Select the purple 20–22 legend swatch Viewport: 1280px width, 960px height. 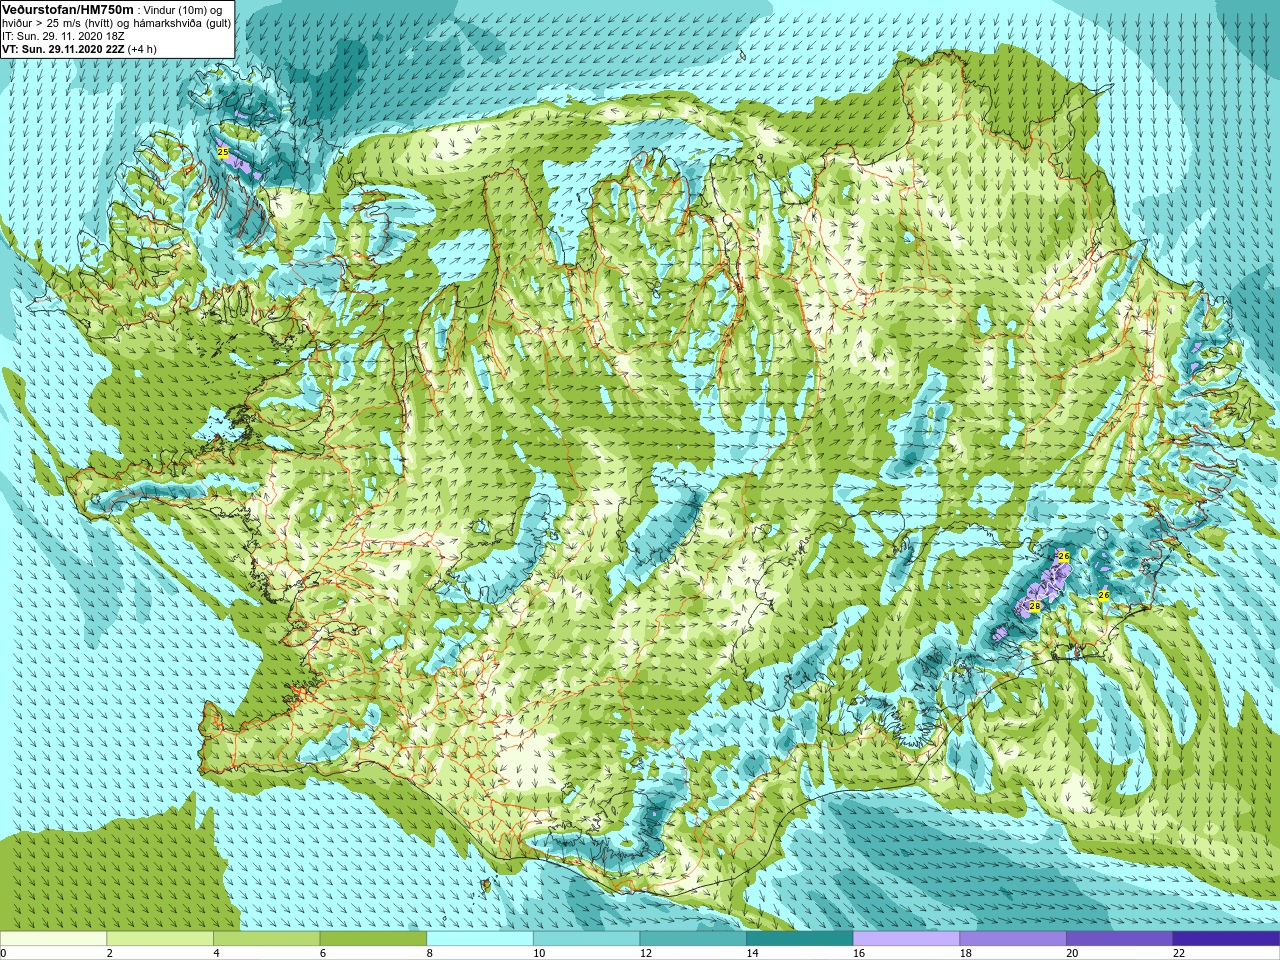(1120, 939)
